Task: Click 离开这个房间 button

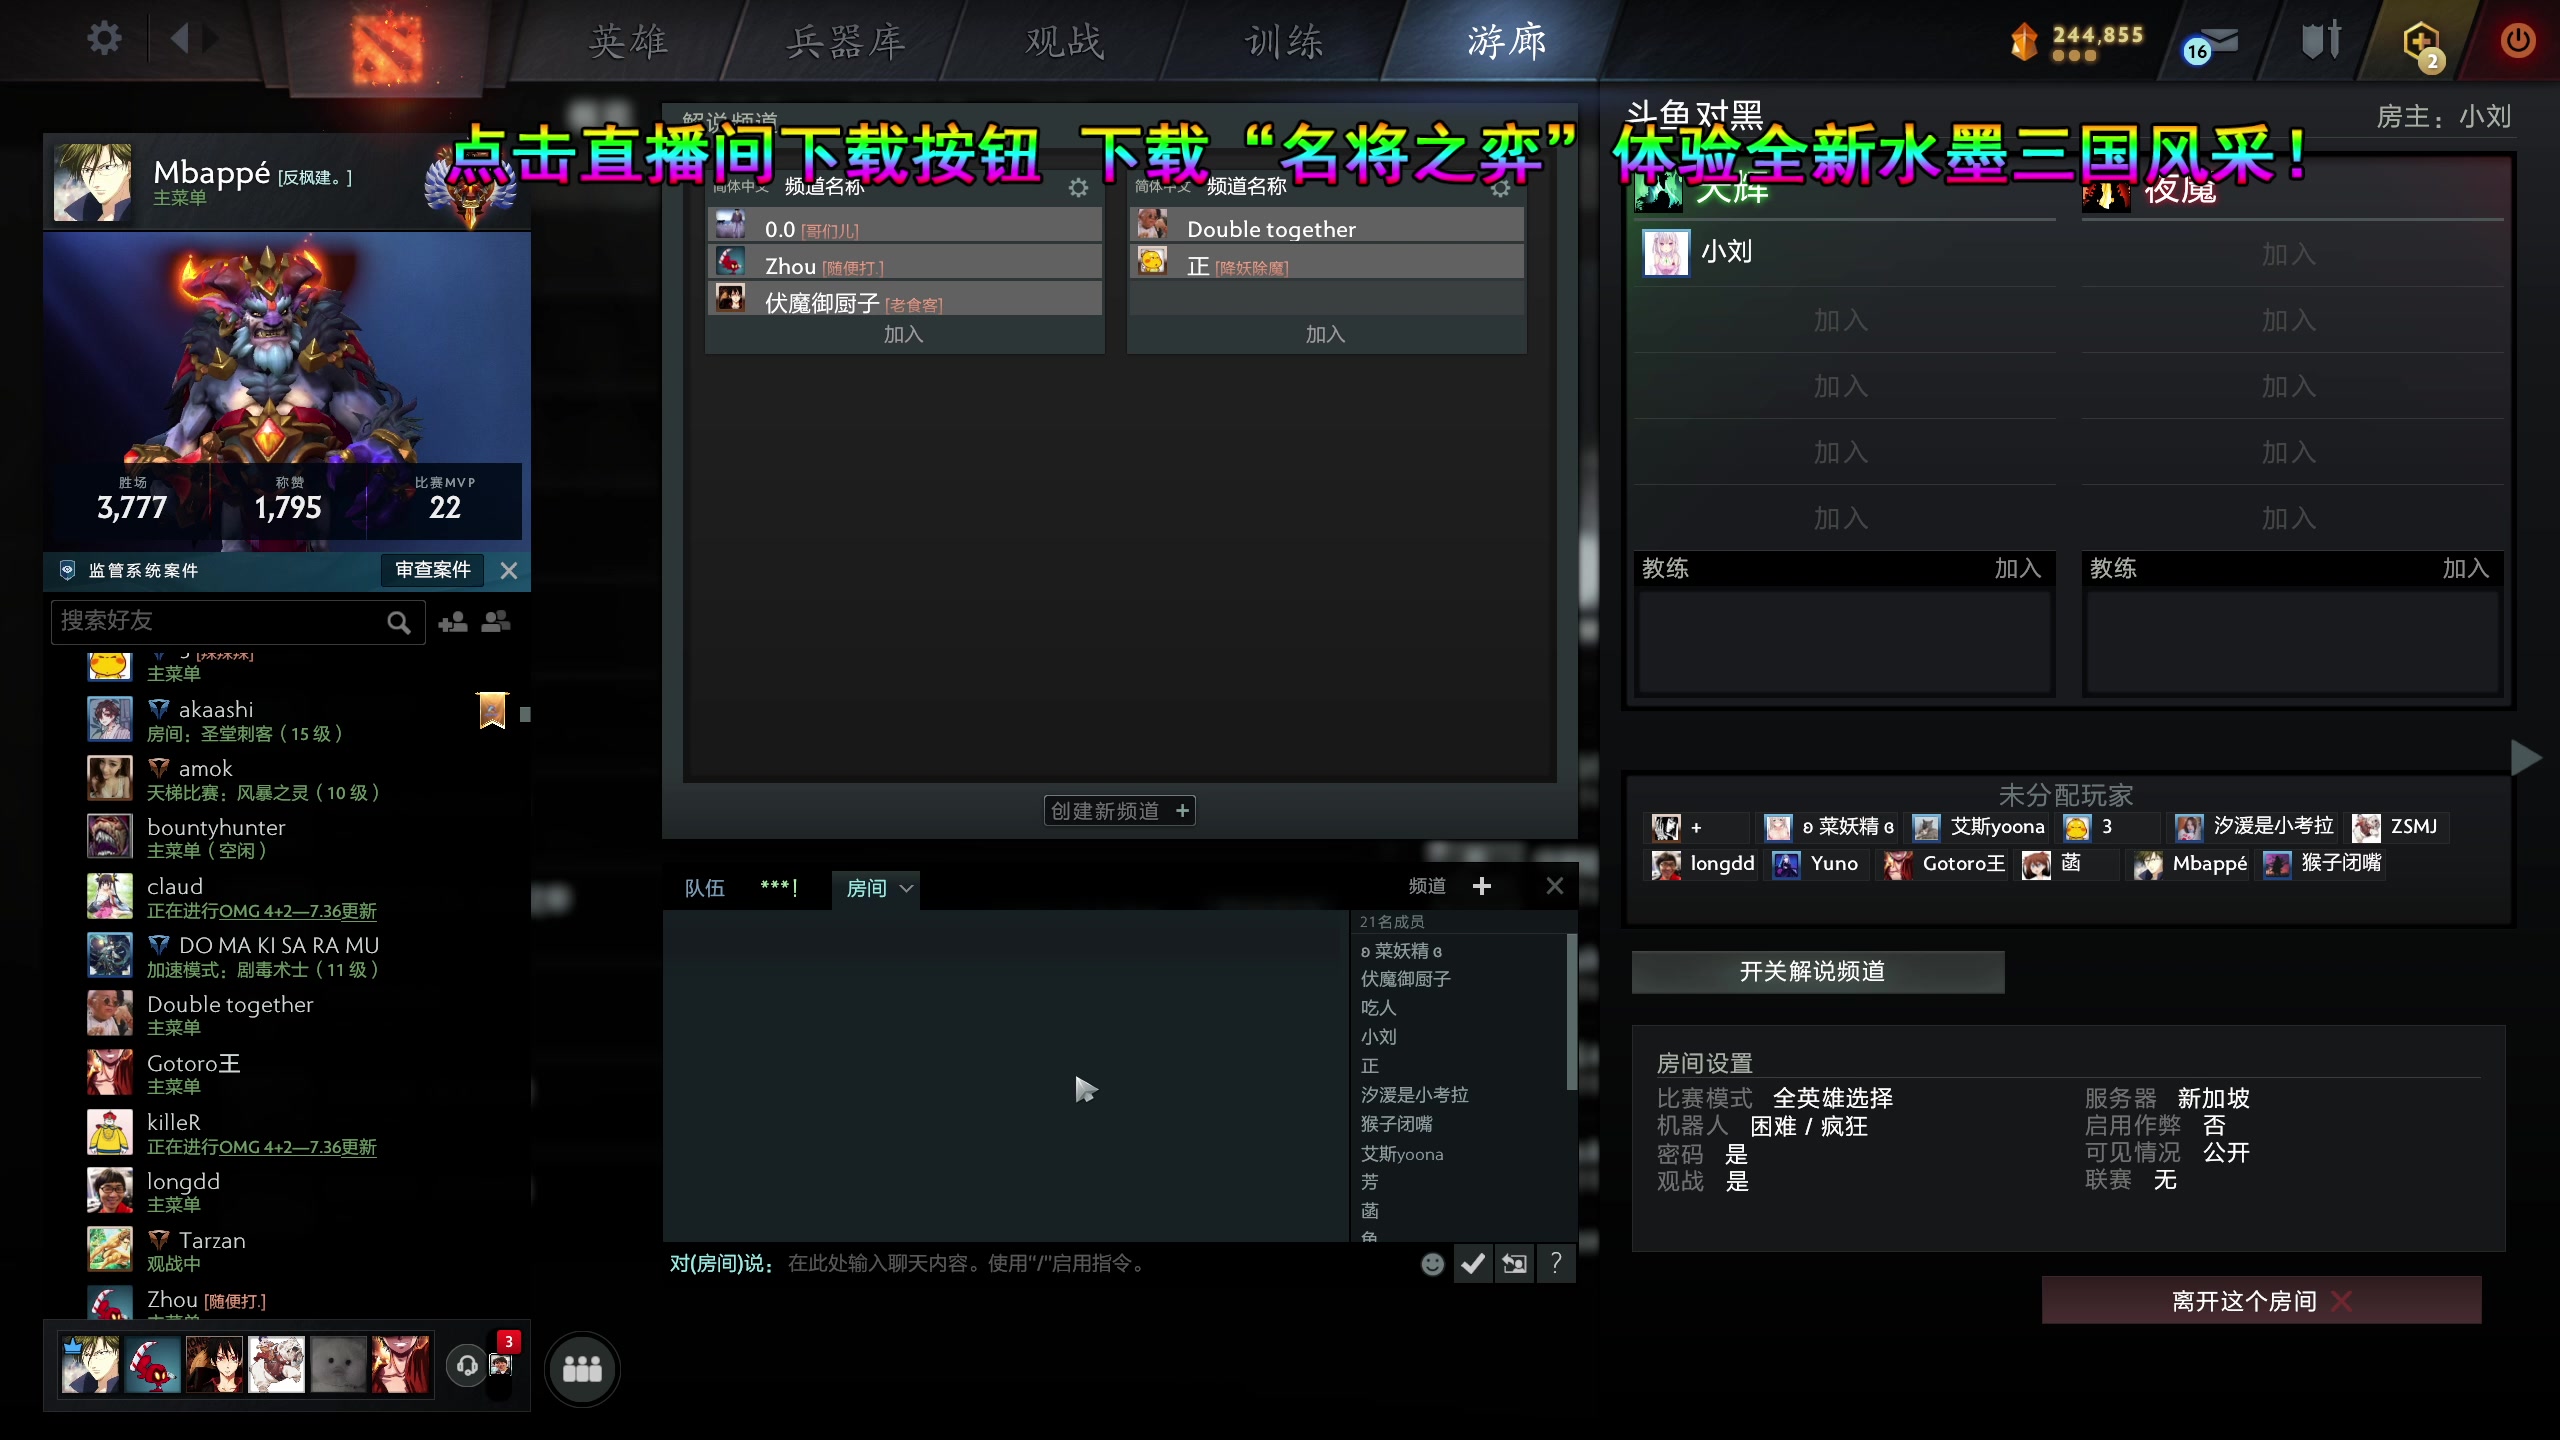Action: coord(2261,1301)
